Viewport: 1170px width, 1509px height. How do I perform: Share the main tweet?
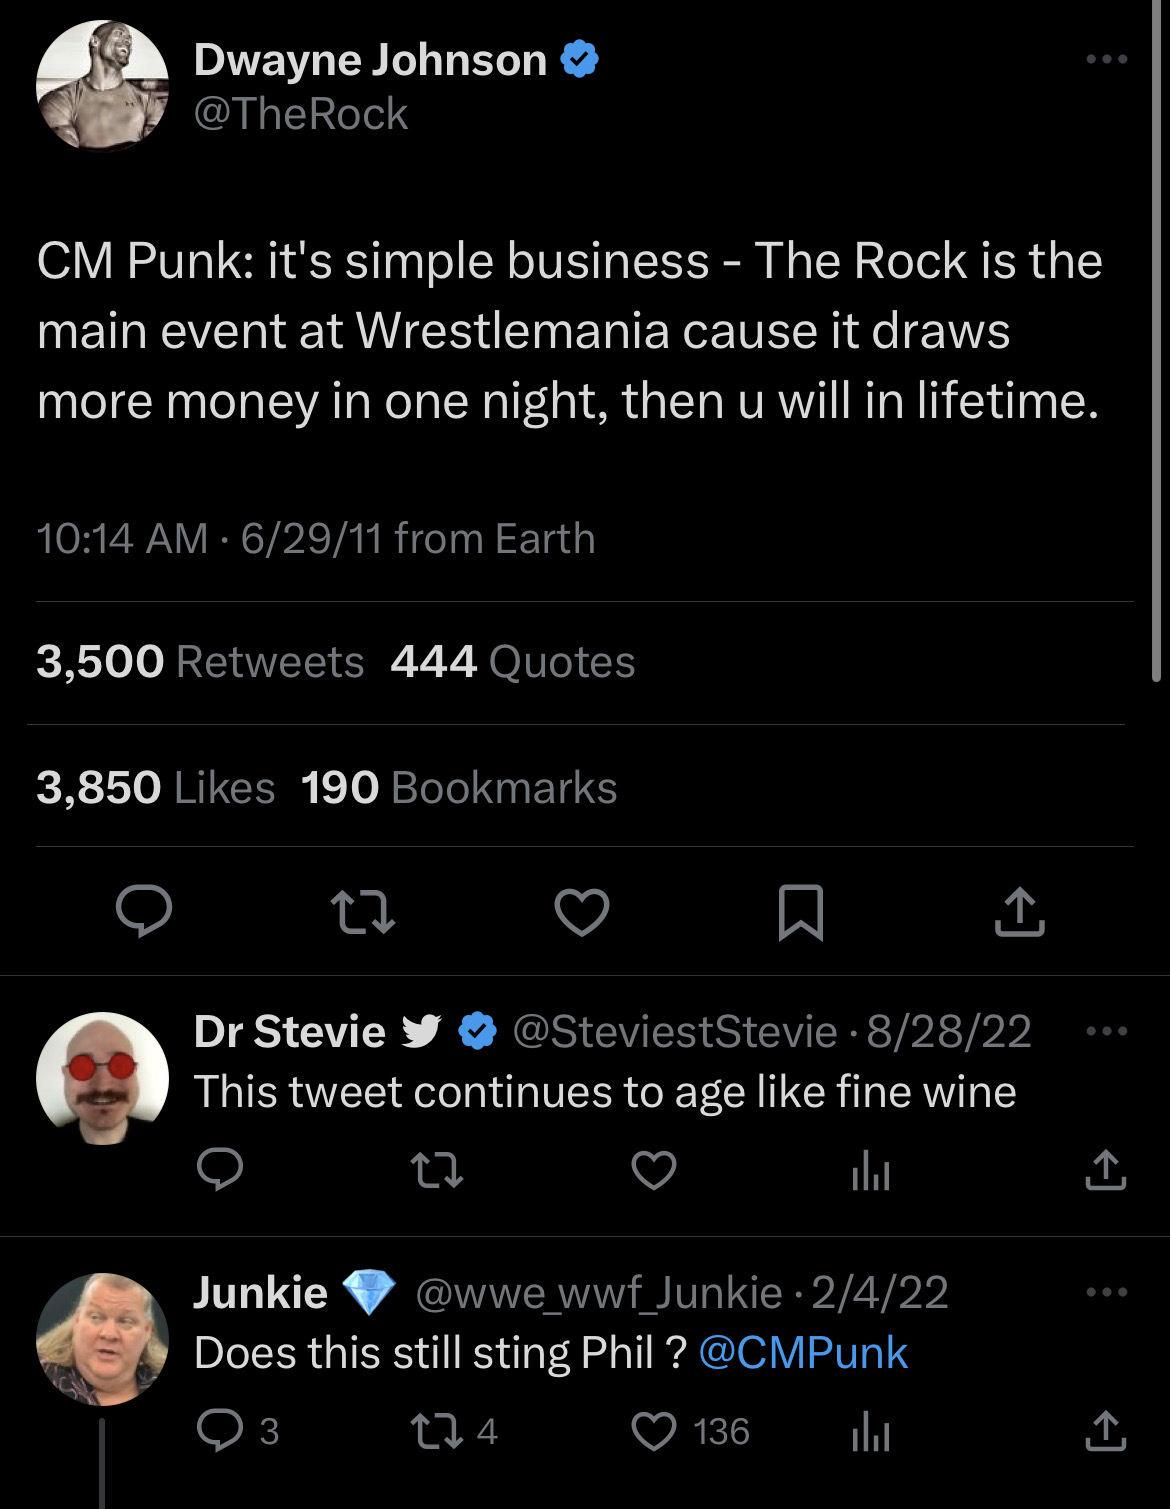pos(1019,911)
